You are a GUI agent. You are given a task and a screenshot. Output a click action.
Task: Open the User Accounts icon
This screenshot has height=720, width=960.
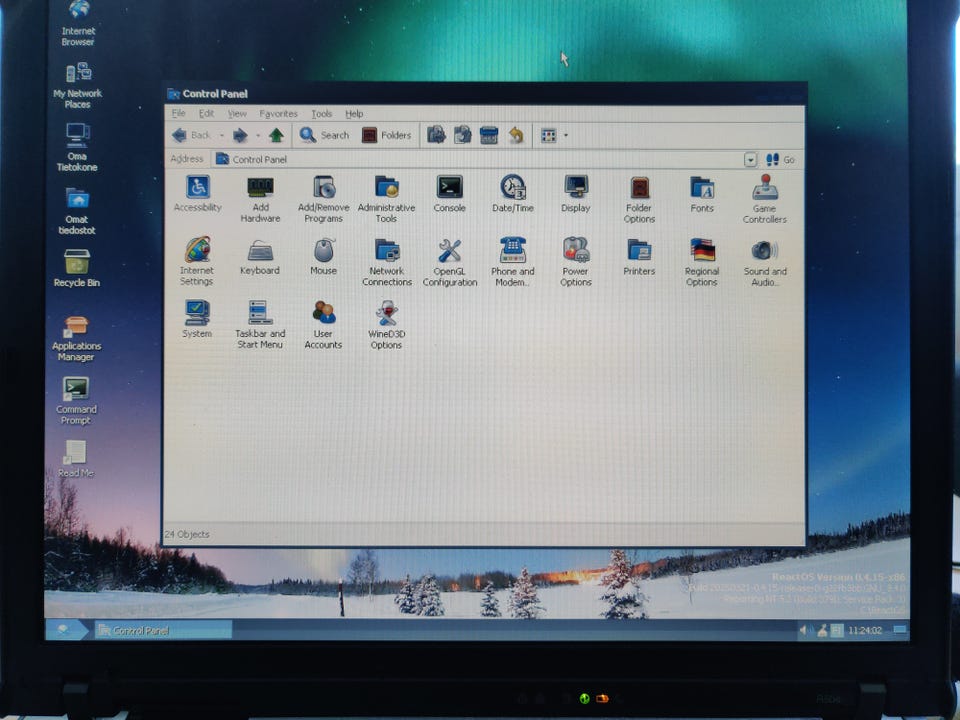323,313
